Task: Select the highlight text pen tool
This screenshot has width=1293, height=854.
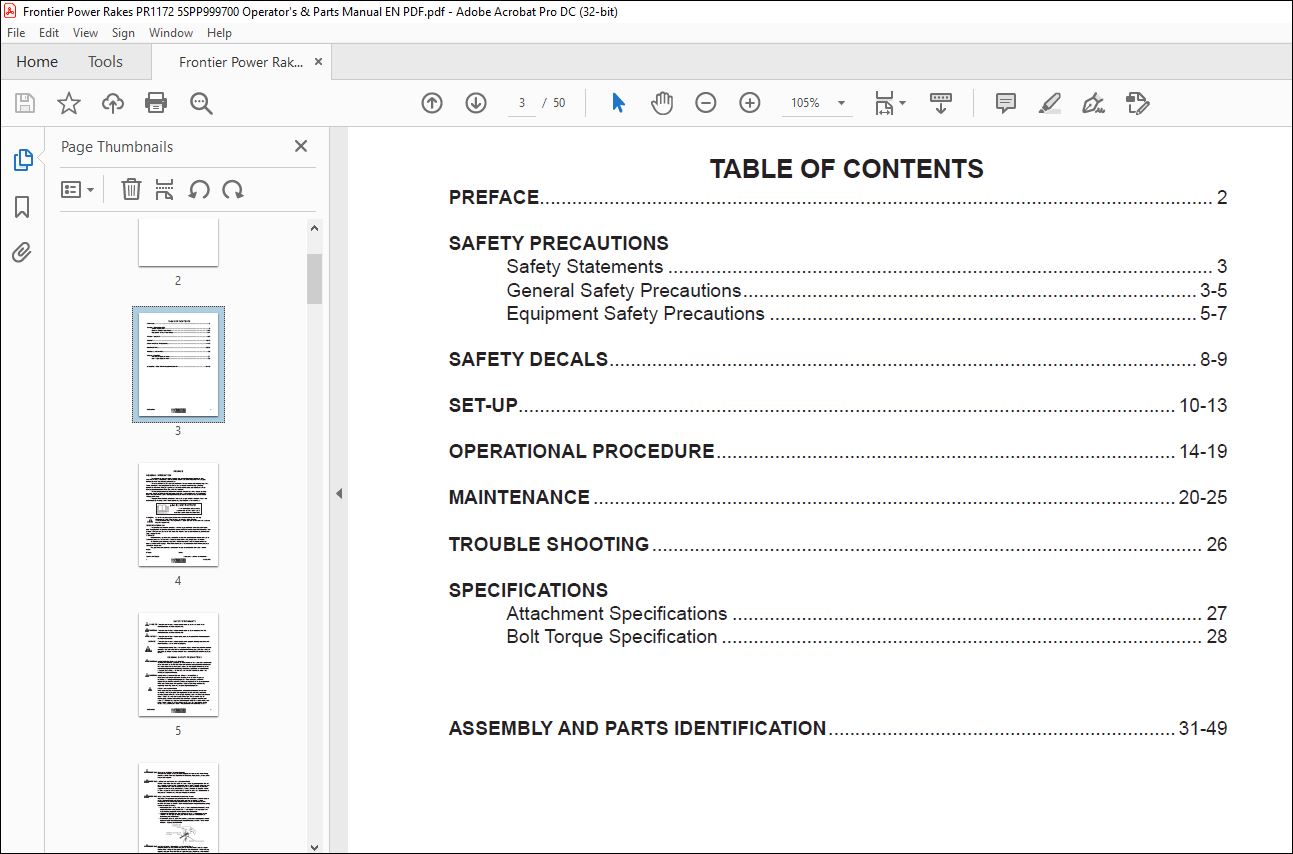Action: [1049, 103]
